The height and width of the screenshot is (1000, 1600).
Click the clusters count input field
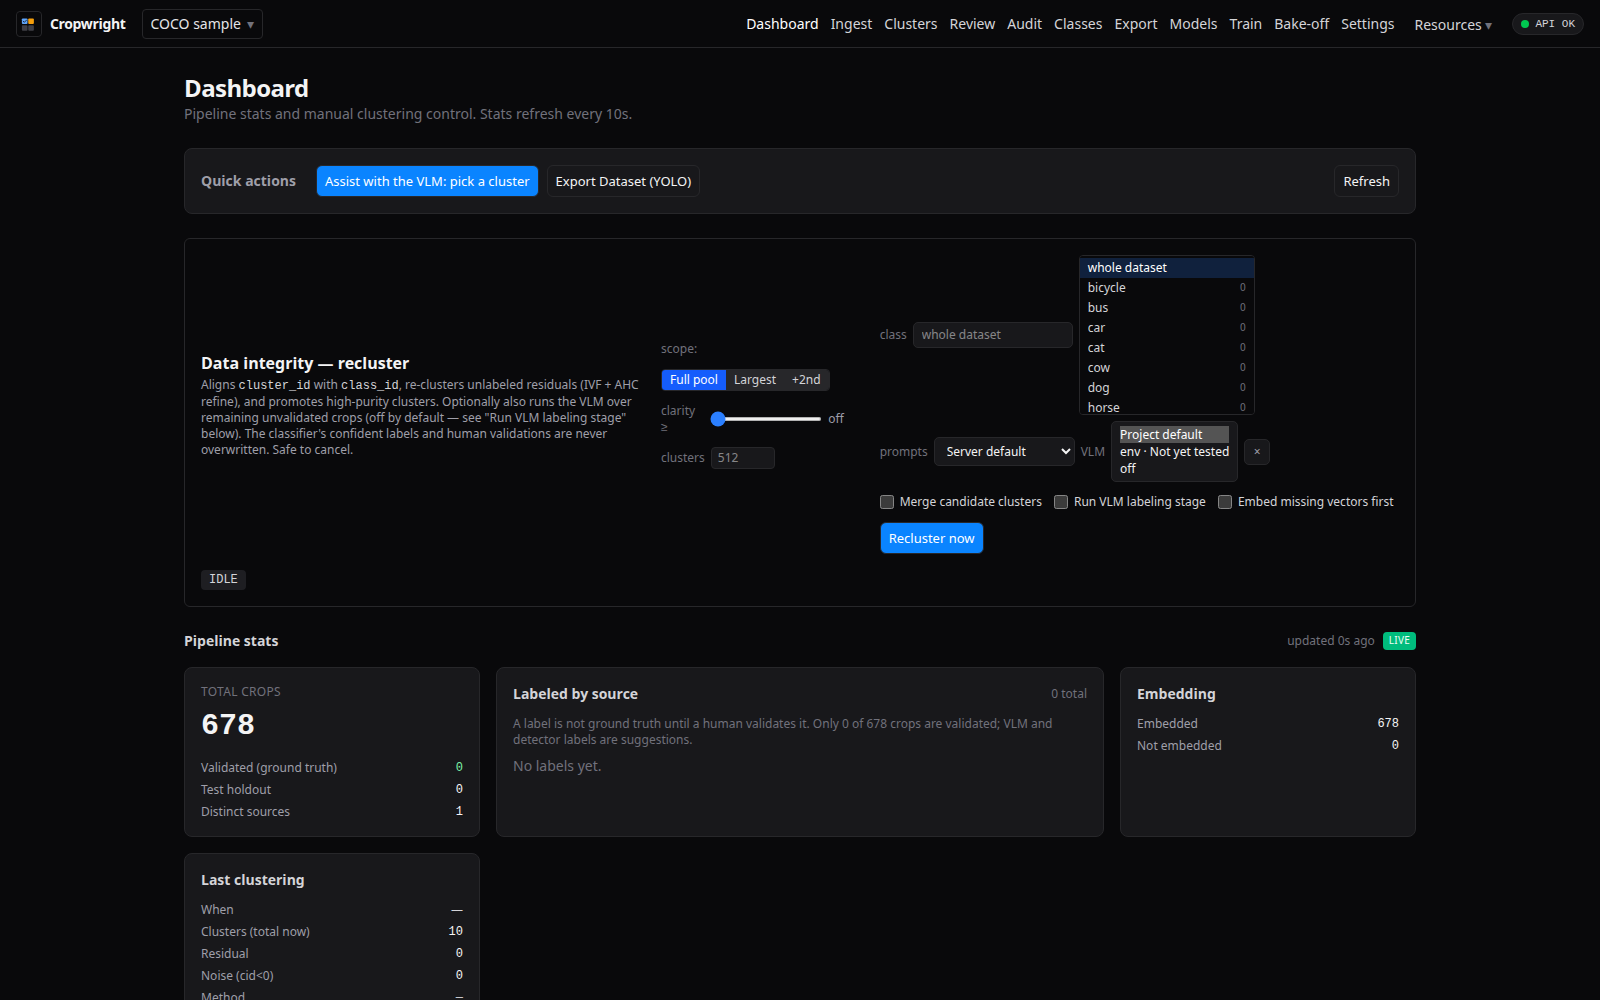743,458
